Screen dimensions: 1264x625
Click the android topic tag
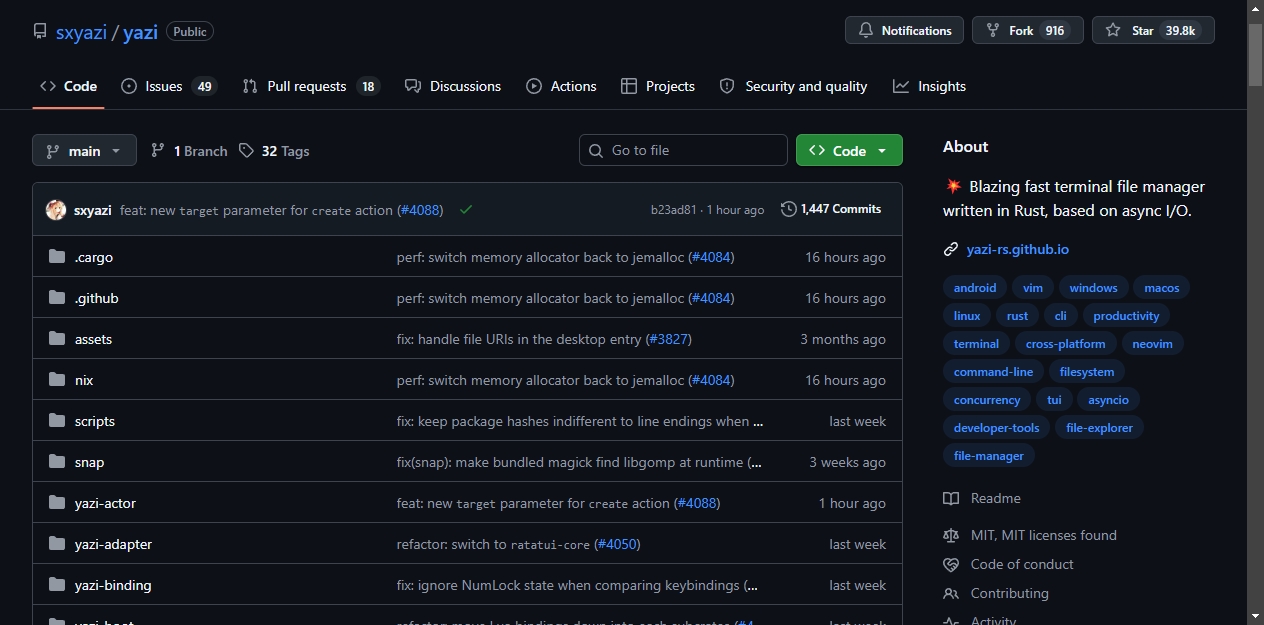coord(975,288)
